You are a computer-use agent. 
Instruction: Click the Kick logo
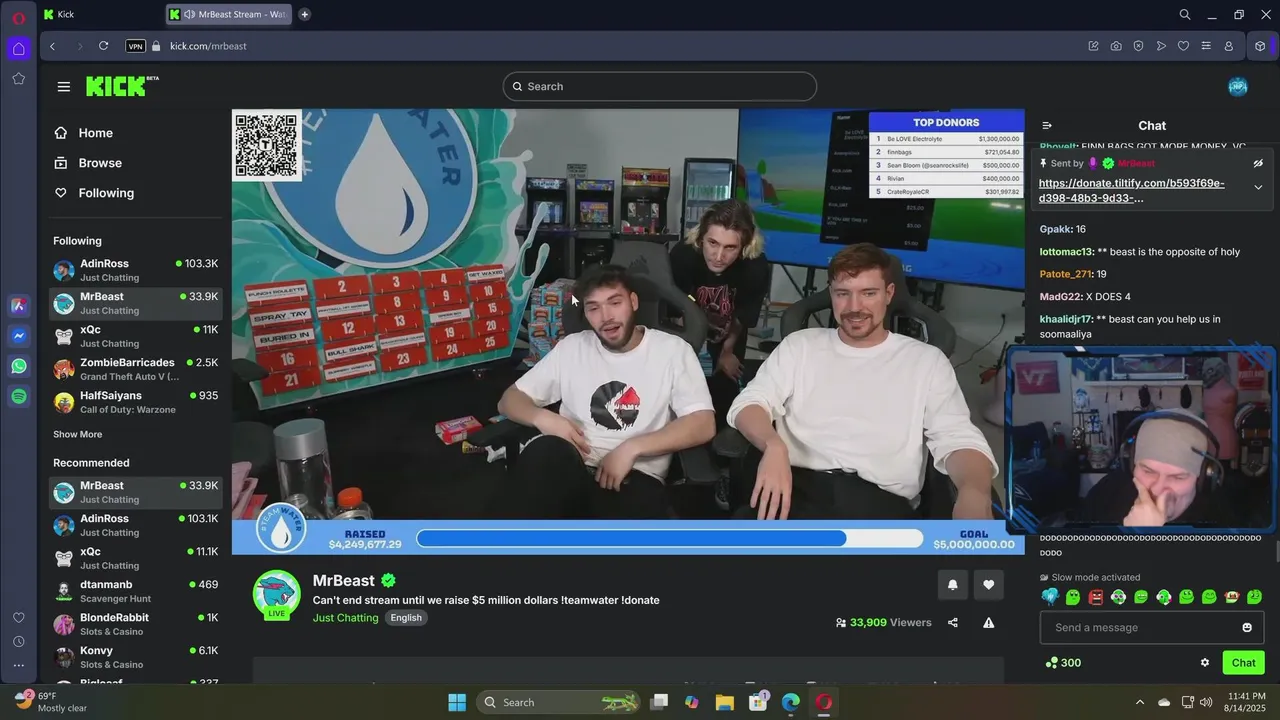[121, 86]
